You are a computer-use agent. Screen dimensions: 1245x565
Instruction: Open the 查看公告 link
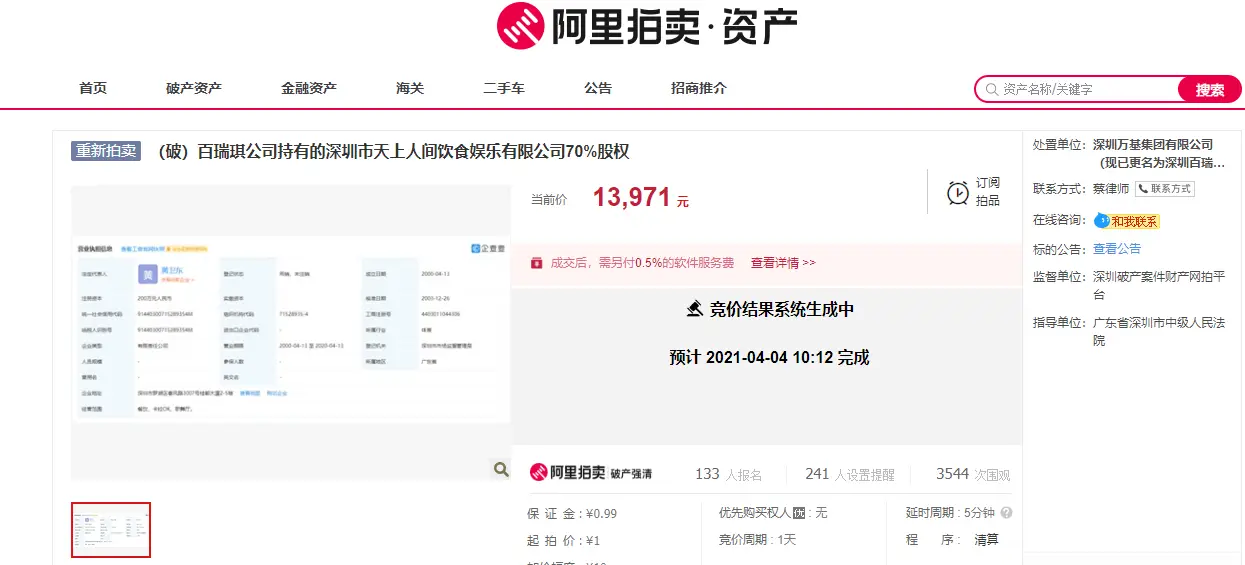tap(1117, 249)
